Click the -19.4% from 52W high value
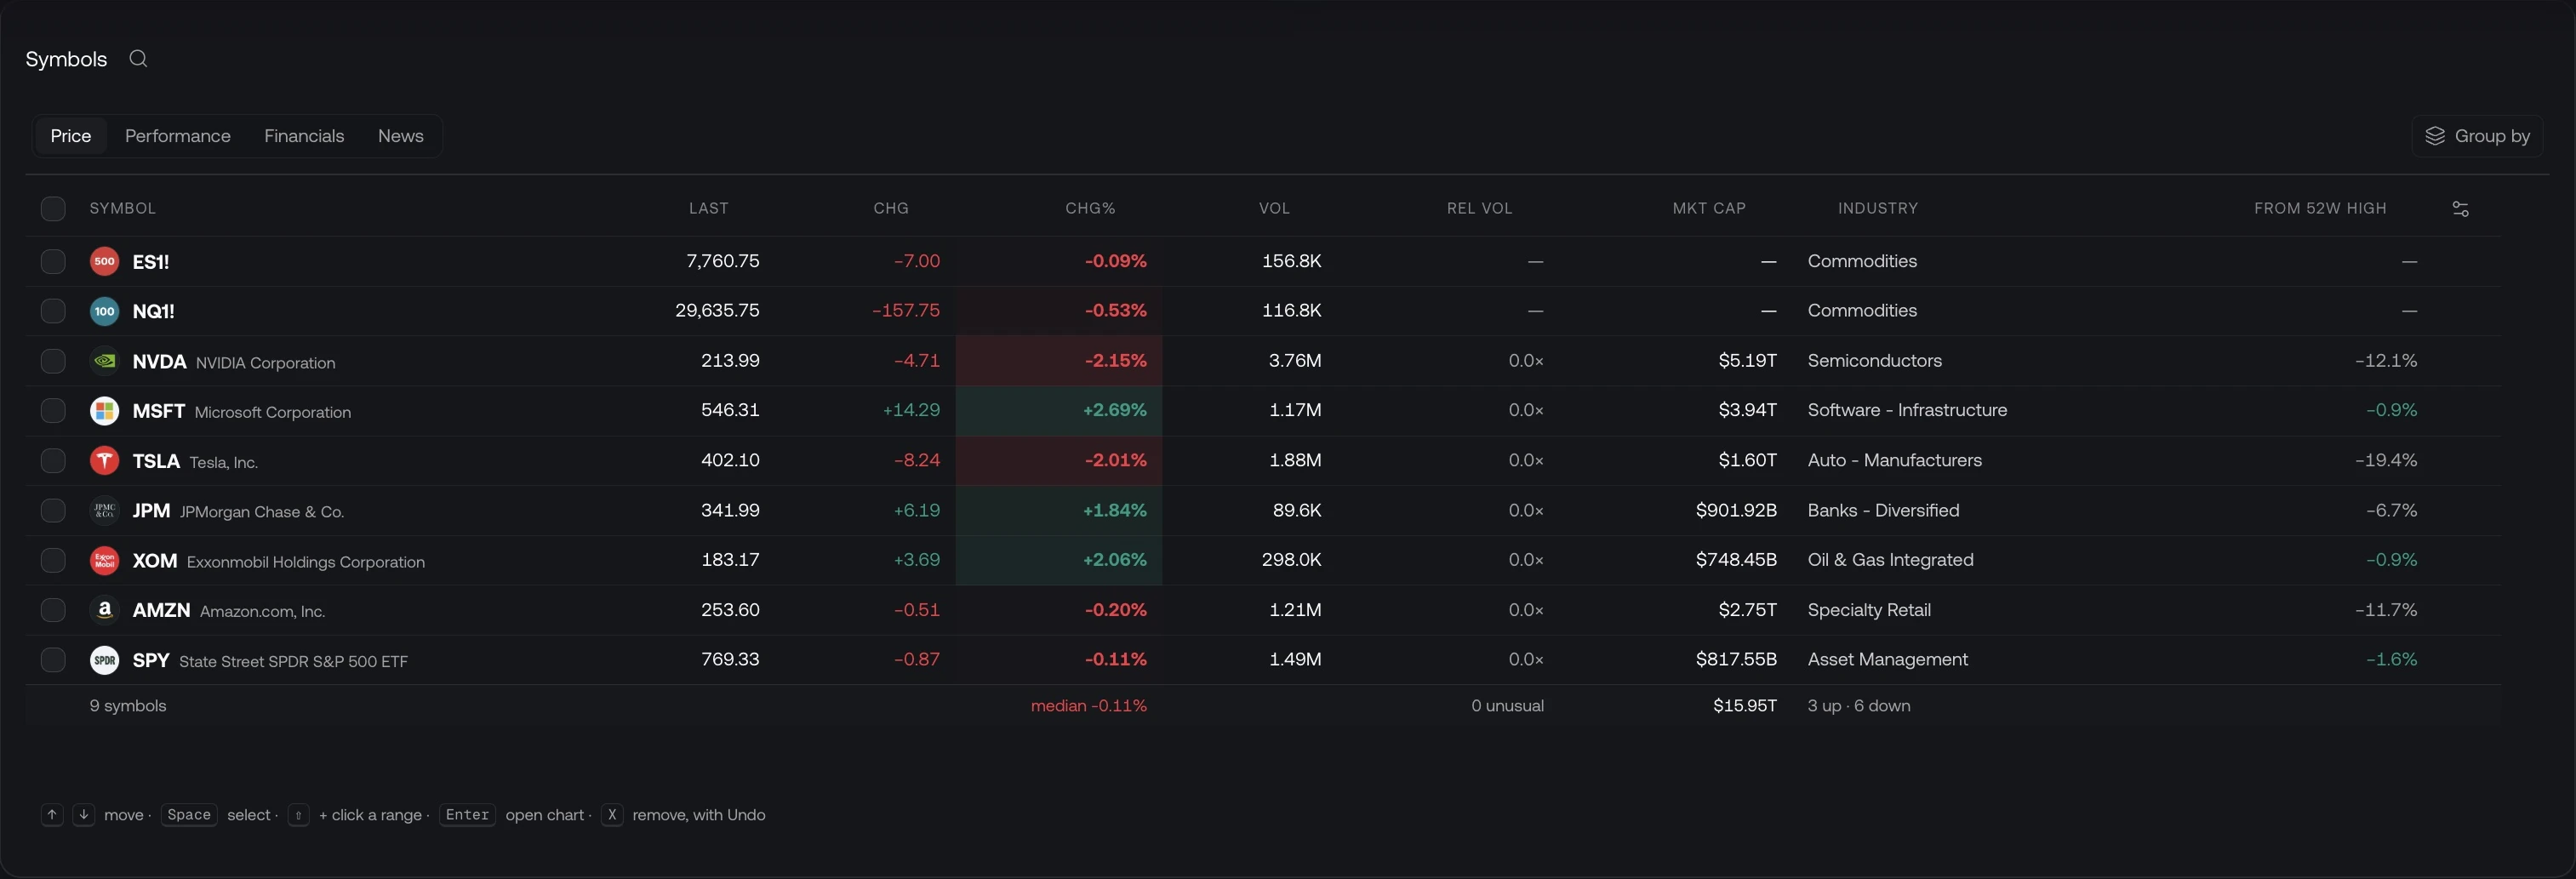 (x=2386, y=460)
